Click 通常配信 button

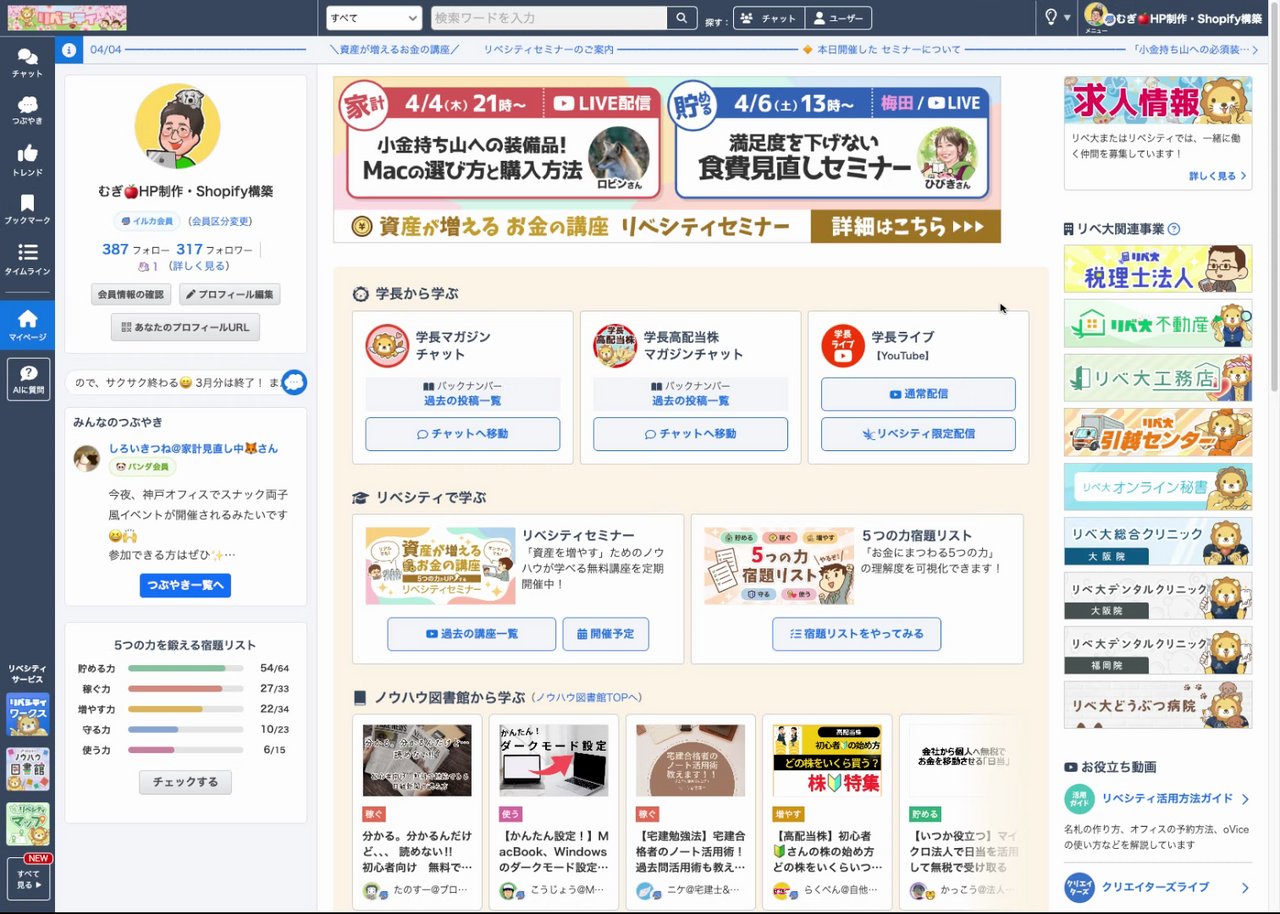(x=918, y=394)
